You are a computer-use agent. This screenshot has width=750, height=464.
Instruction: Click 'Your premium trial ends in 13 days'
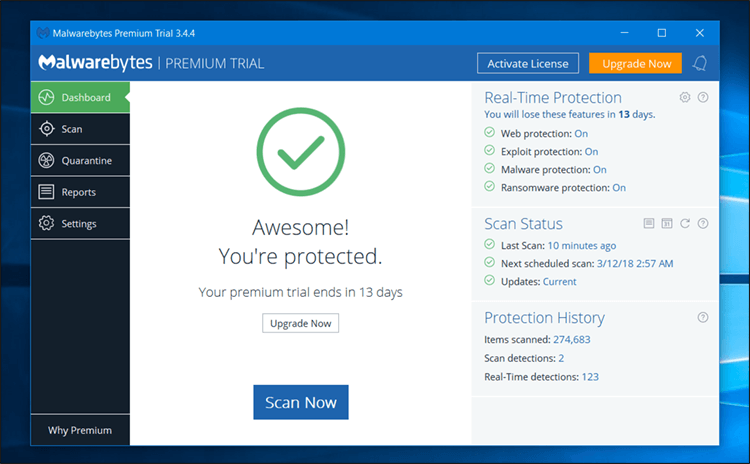tap(300, 292)
